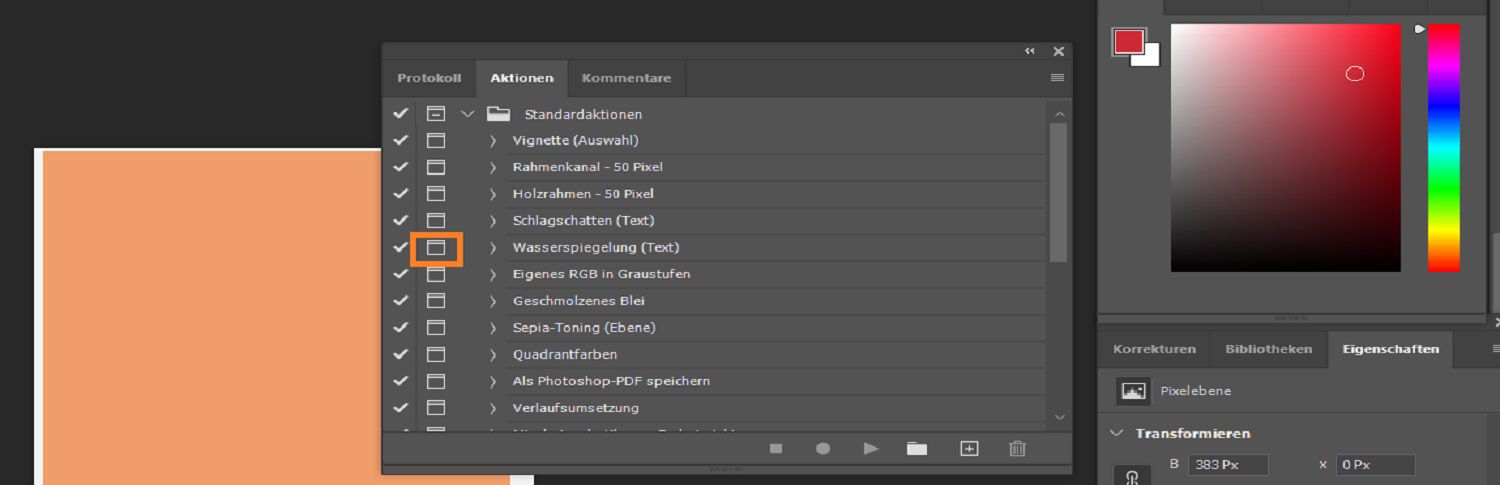The width and height of the screenshot is (1500, 485).
Task: Uncheck the Standardaktionen set checkmark
Action: (x=401, y=114)
